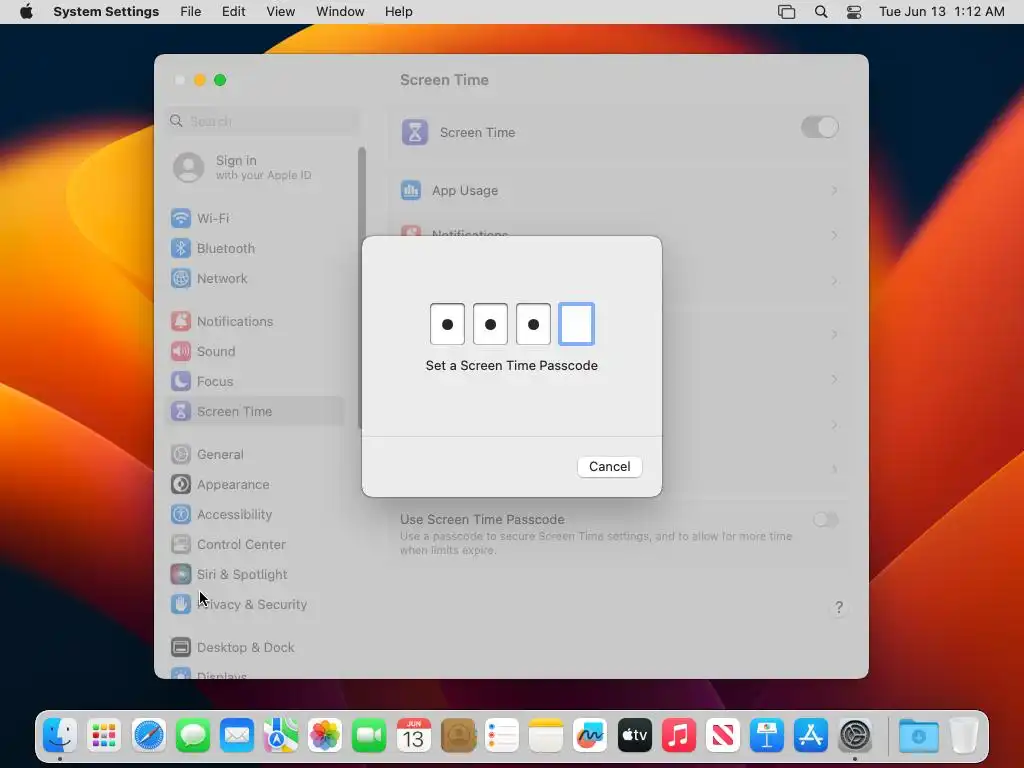
Task: Expand the Notifications row chevron in main pane
Action: (x=834, y=234)
